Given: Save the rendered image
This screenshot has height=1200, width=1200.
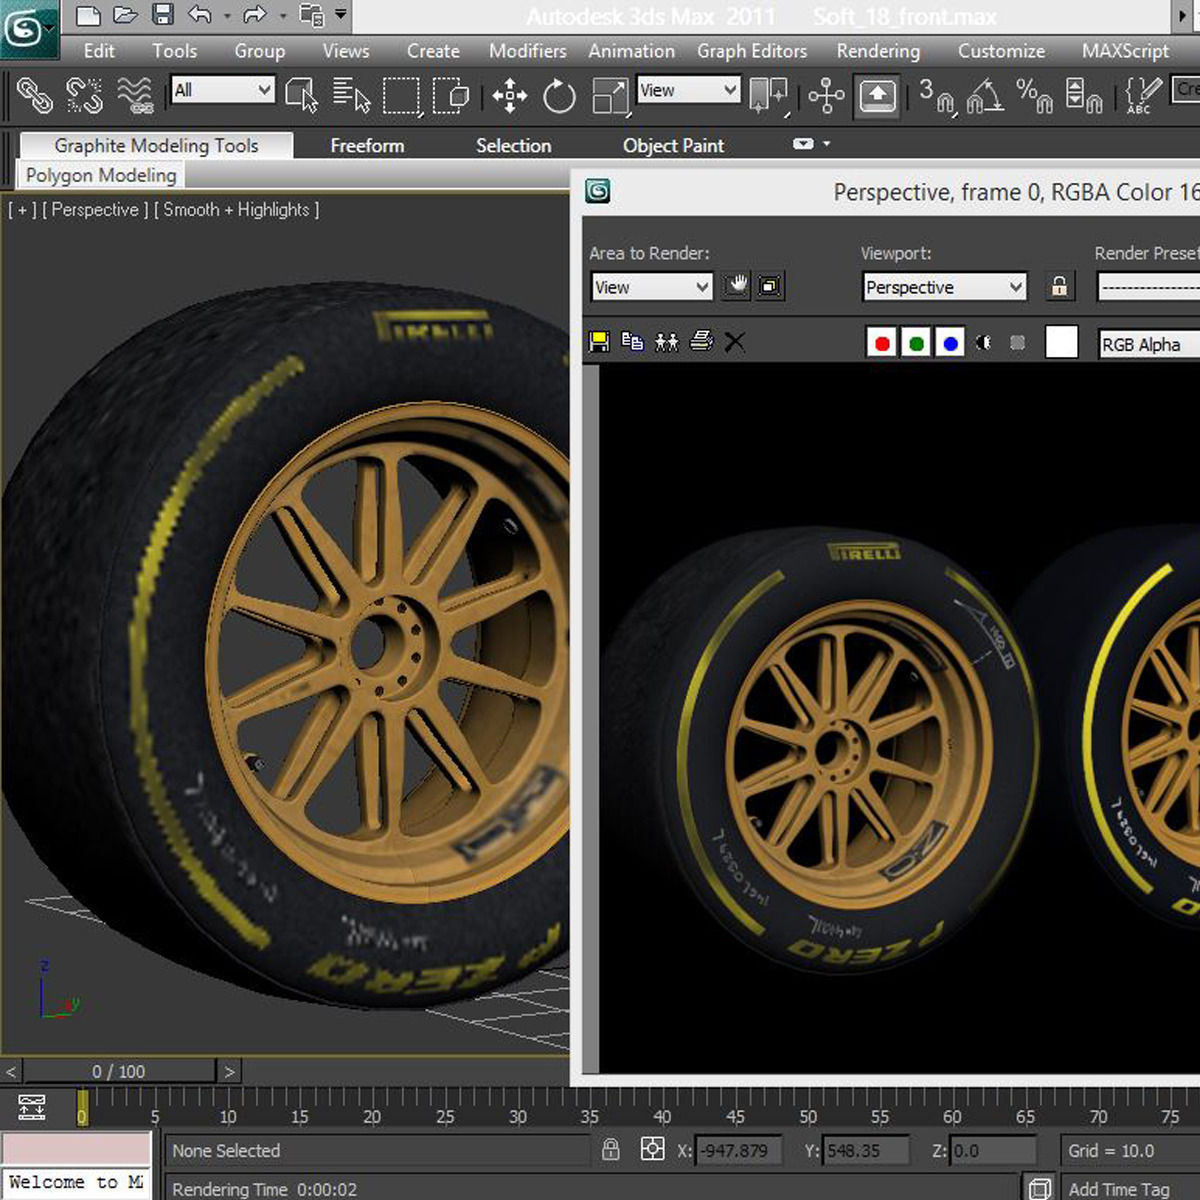Looking at the screenshot, I should click(599, 342).
